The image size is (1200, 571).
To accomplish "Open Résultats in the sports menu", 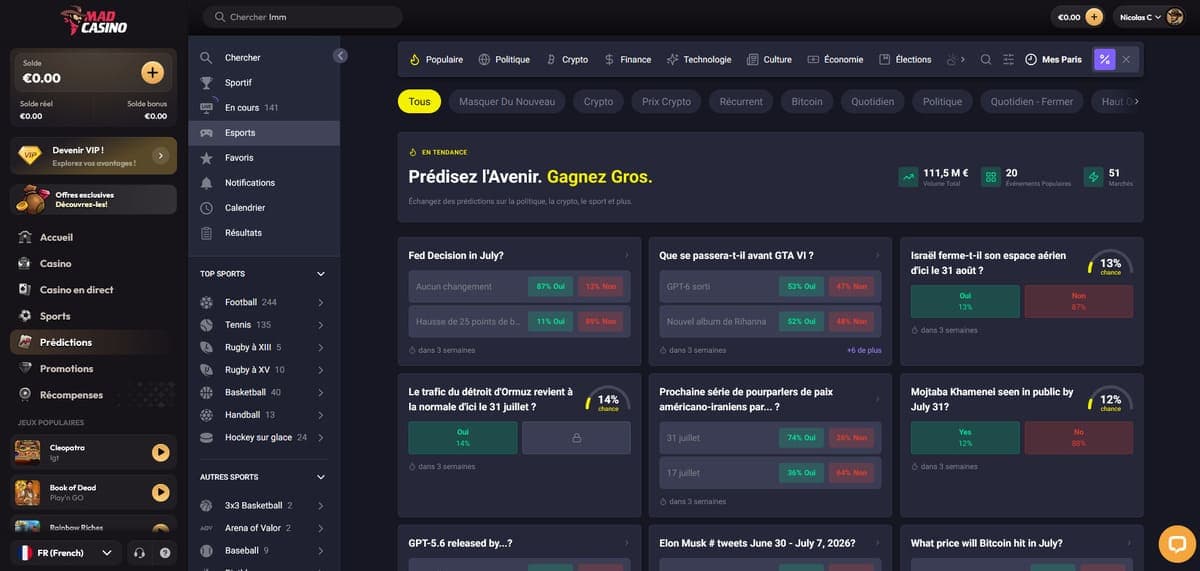I will 264,233.
